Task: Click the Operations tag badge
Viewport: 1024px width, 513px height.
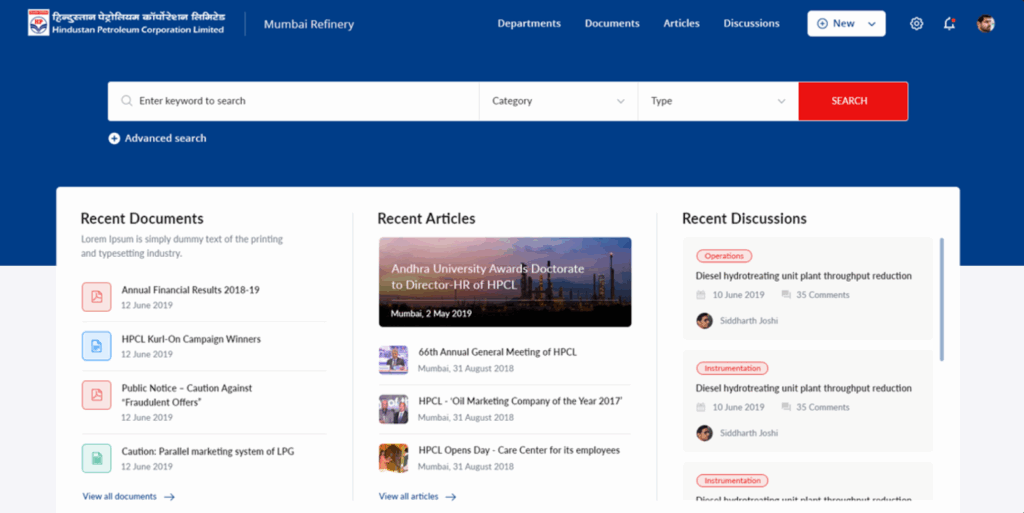Action: [x=724, y=256]
